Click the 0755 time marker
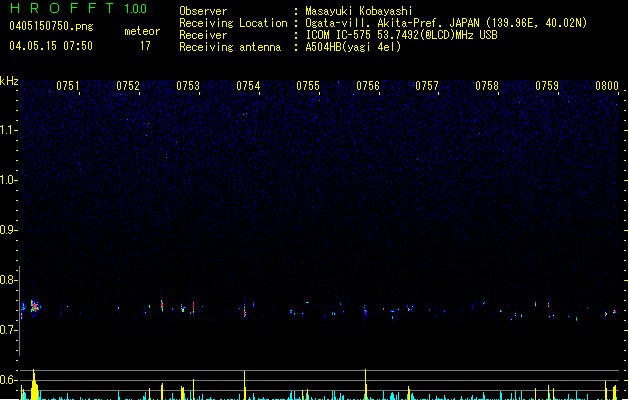Viewport: 629px width, 400px height. (308, 86)
